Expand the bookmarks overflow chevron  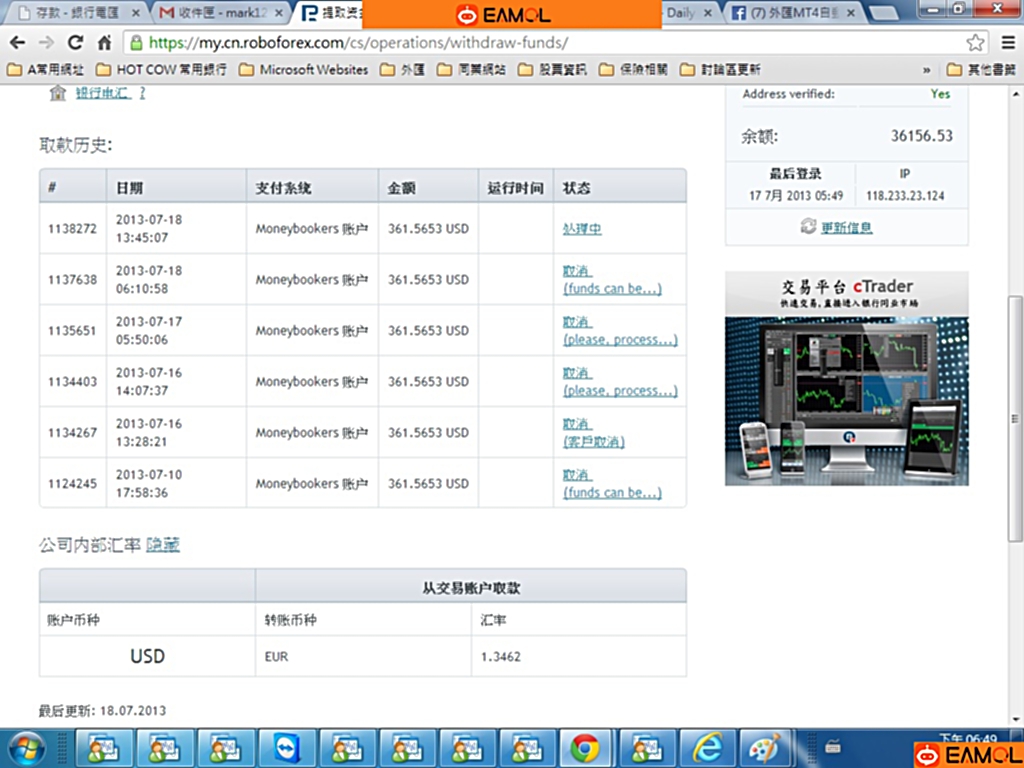(x=926, y=70)
